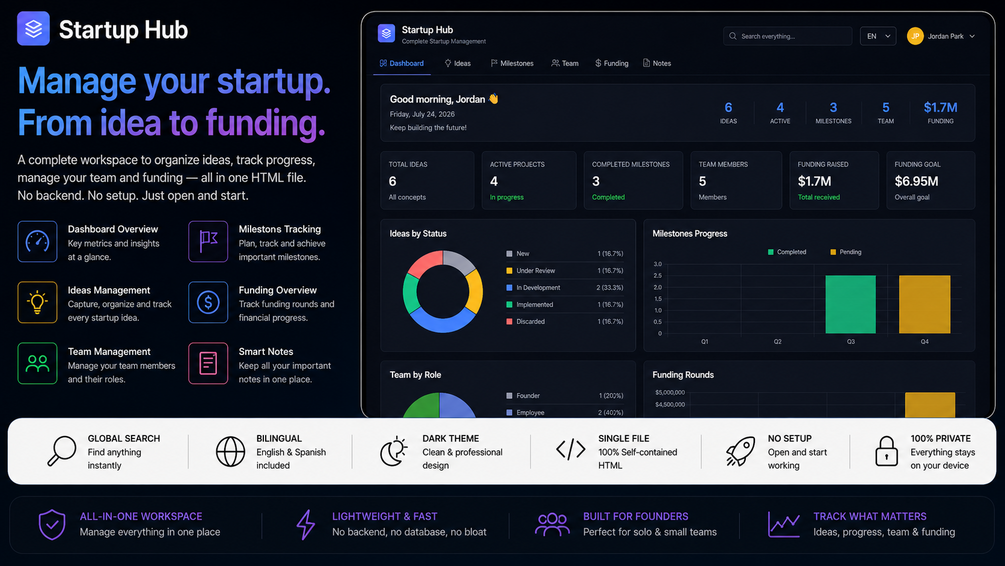
Task: Switch to the Milestones tab
Action: tap(512, 63)
